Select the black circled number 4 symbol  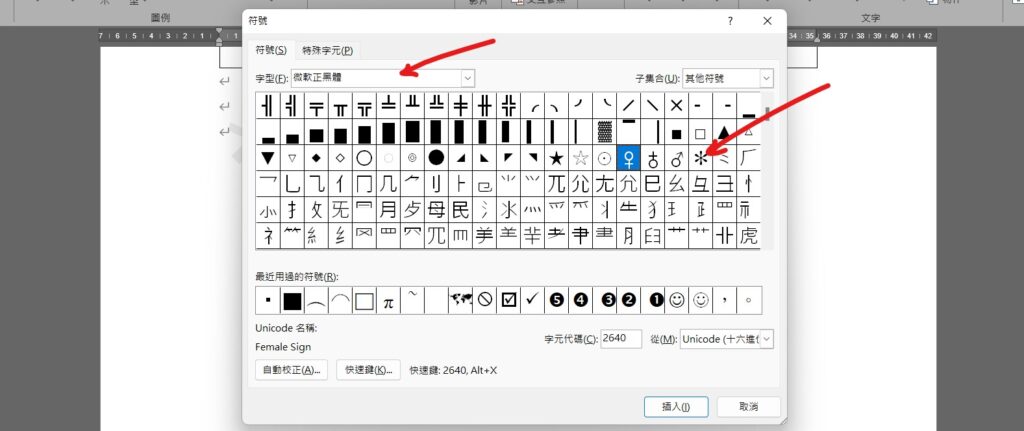coord(581,300)
